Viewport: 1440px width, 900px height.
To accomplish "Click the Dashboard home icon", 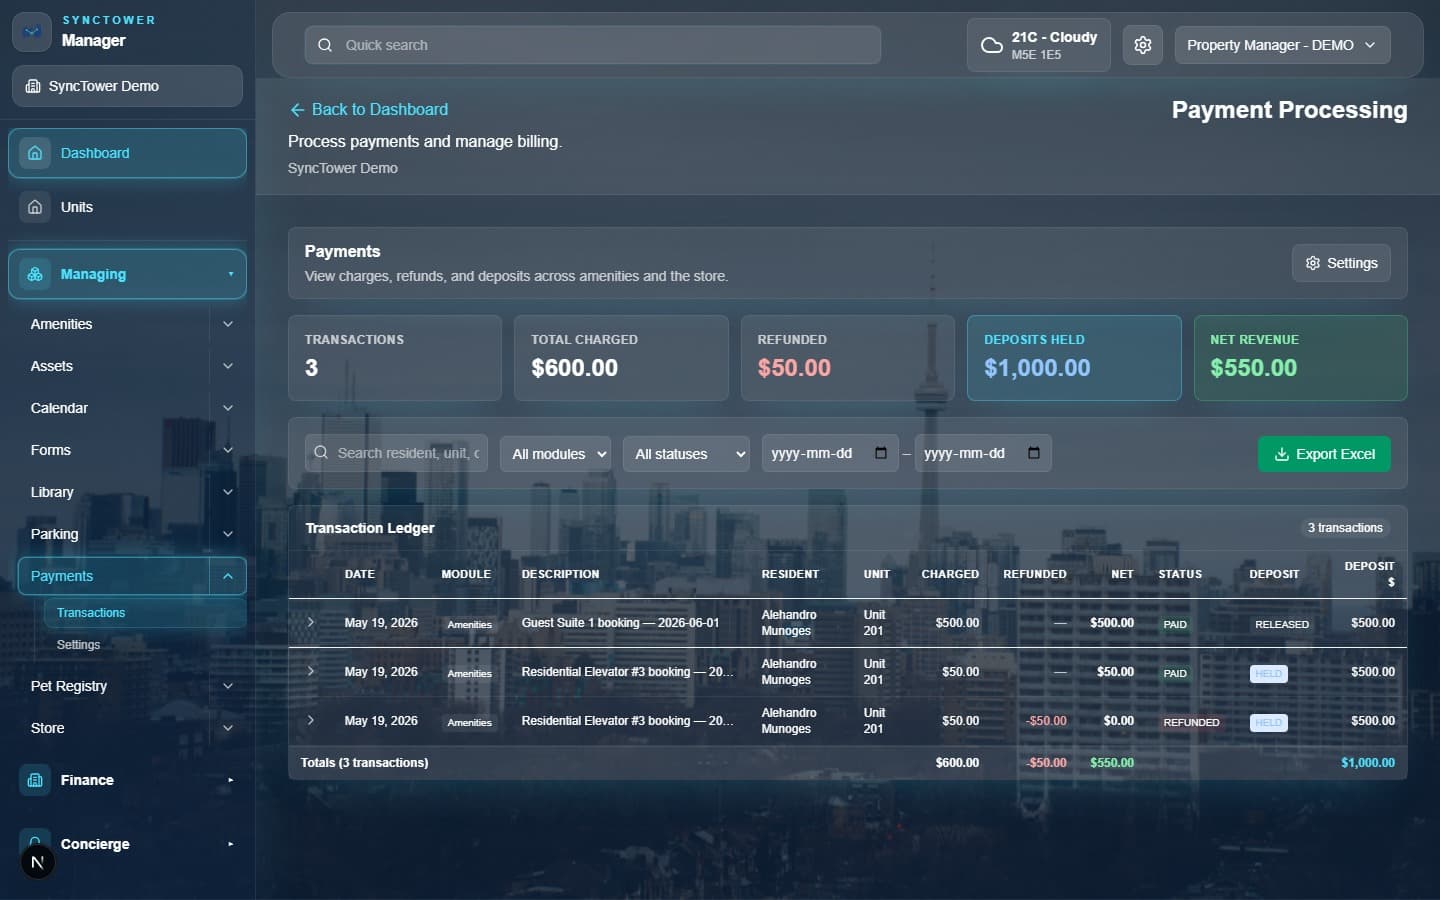I will point(35,153).
